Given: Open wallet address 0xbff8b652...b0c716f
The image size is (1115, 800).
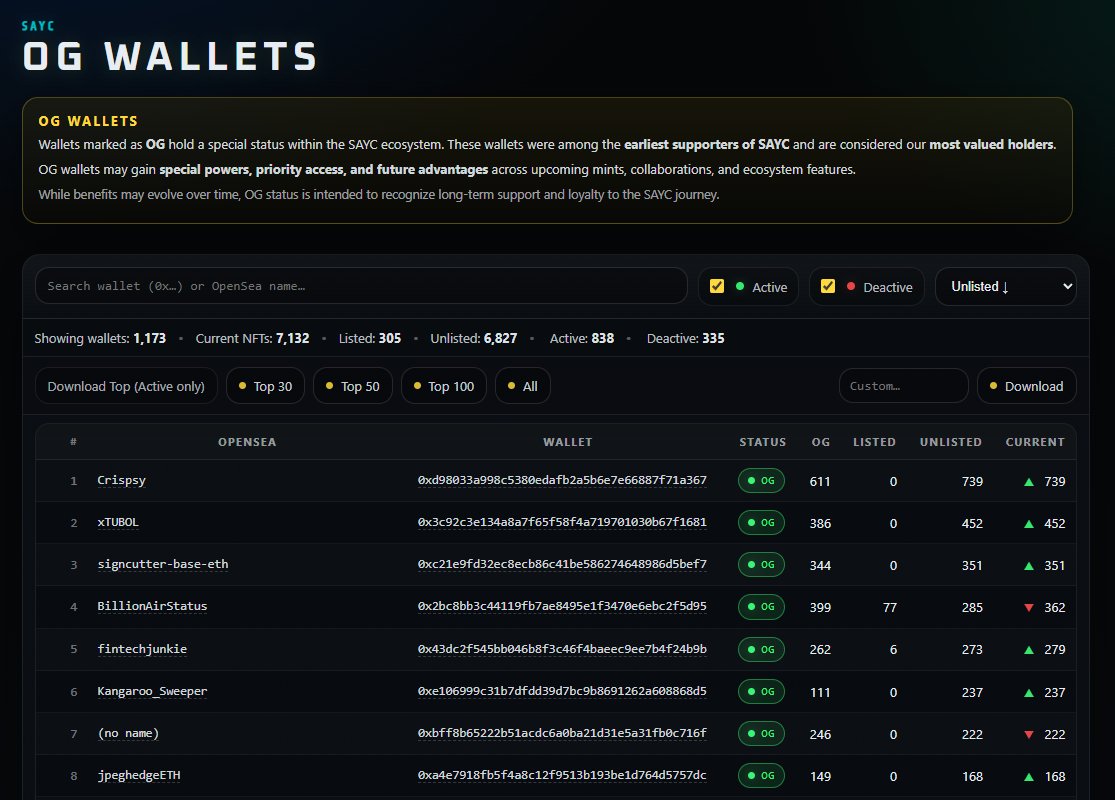Looking at the screenshot, I should click(562, 733).
